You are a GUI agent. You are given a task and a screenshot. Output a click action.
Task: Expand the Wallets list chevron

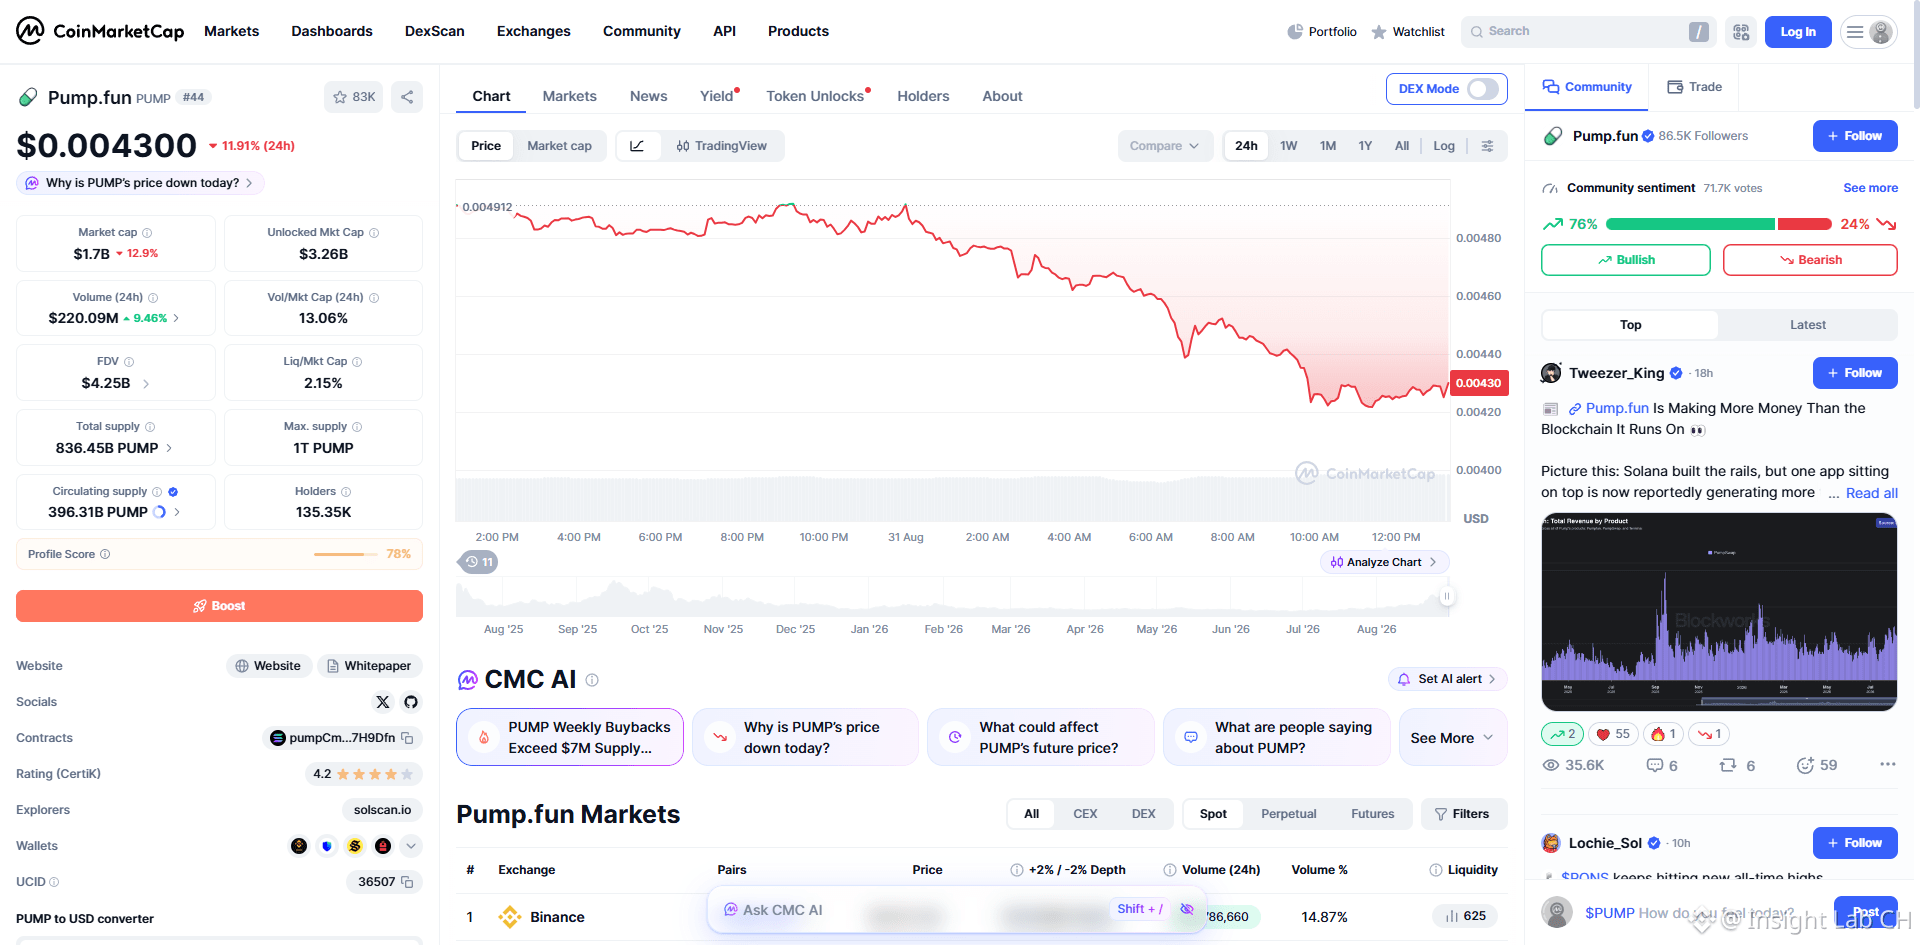click(x=411, y=846)
